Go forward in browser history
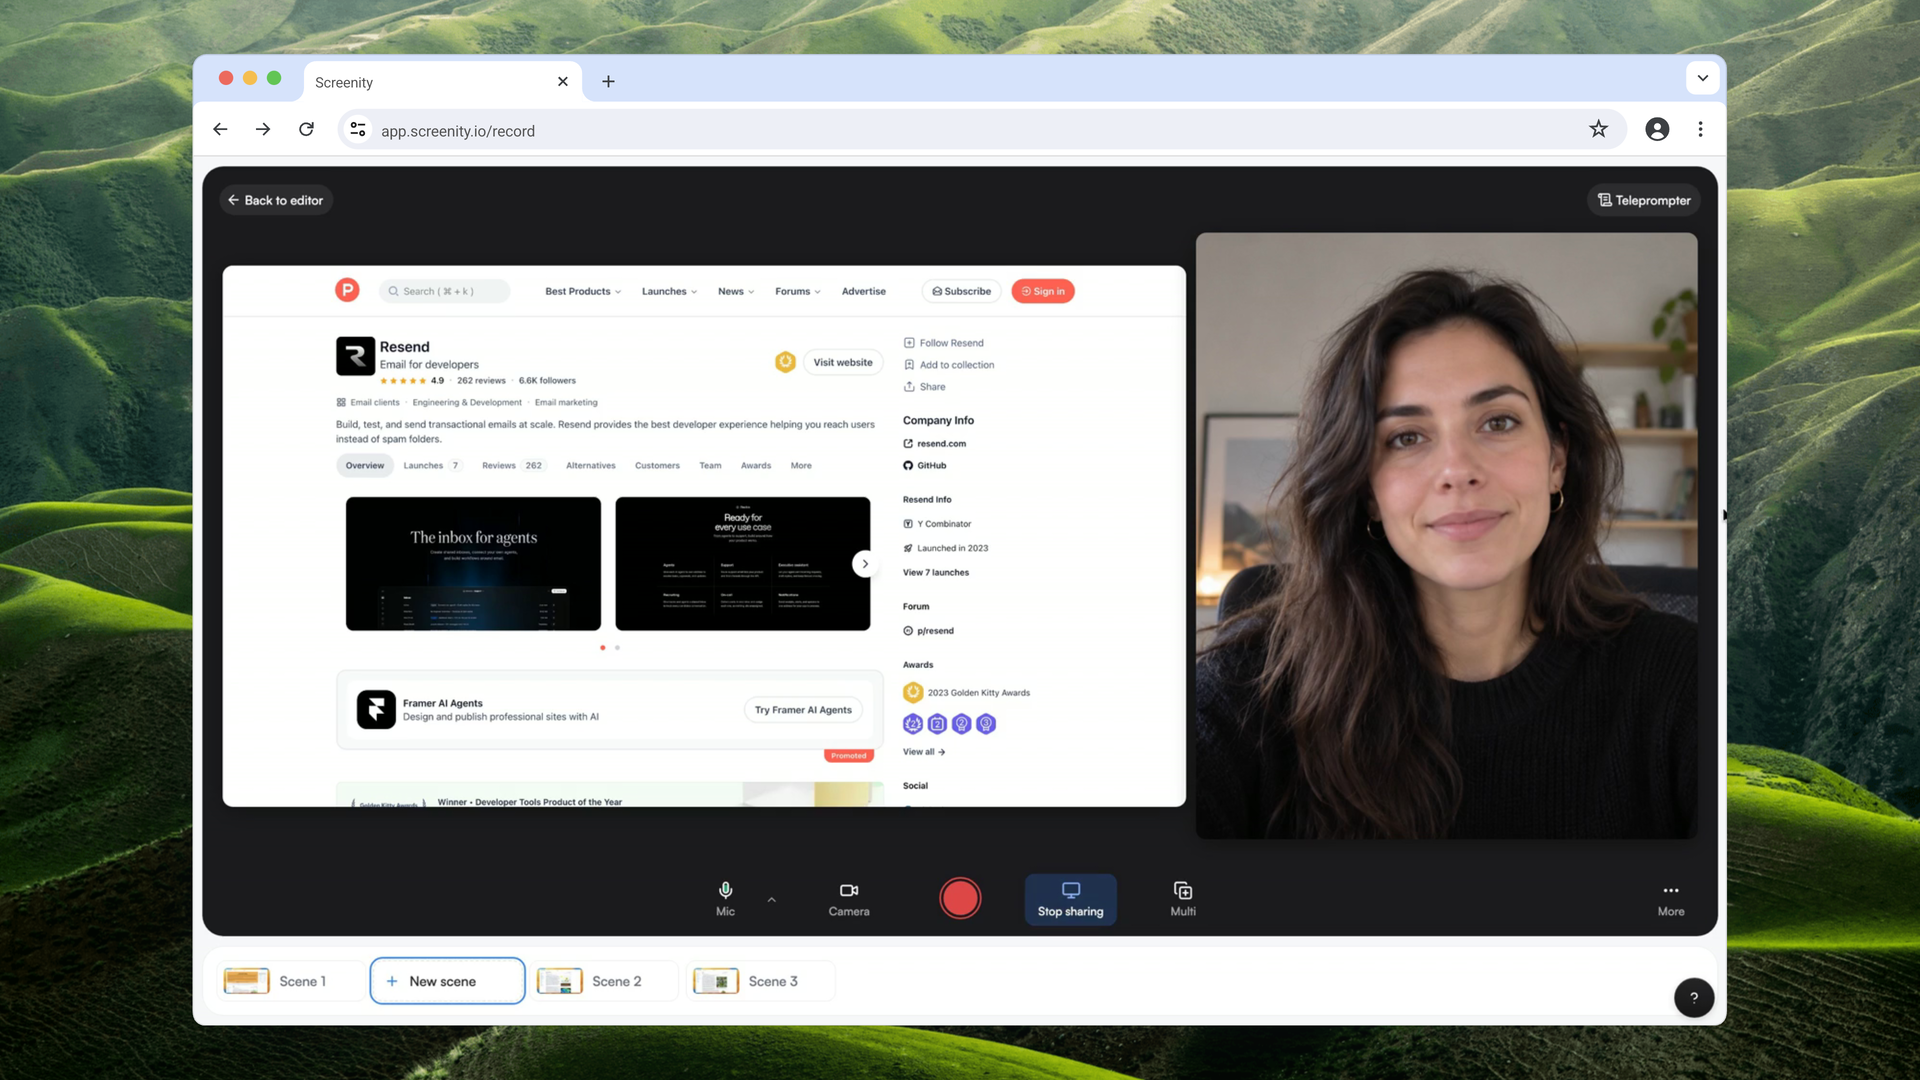This screenshot has height=1080, width=1920. [x=263, y=129]
